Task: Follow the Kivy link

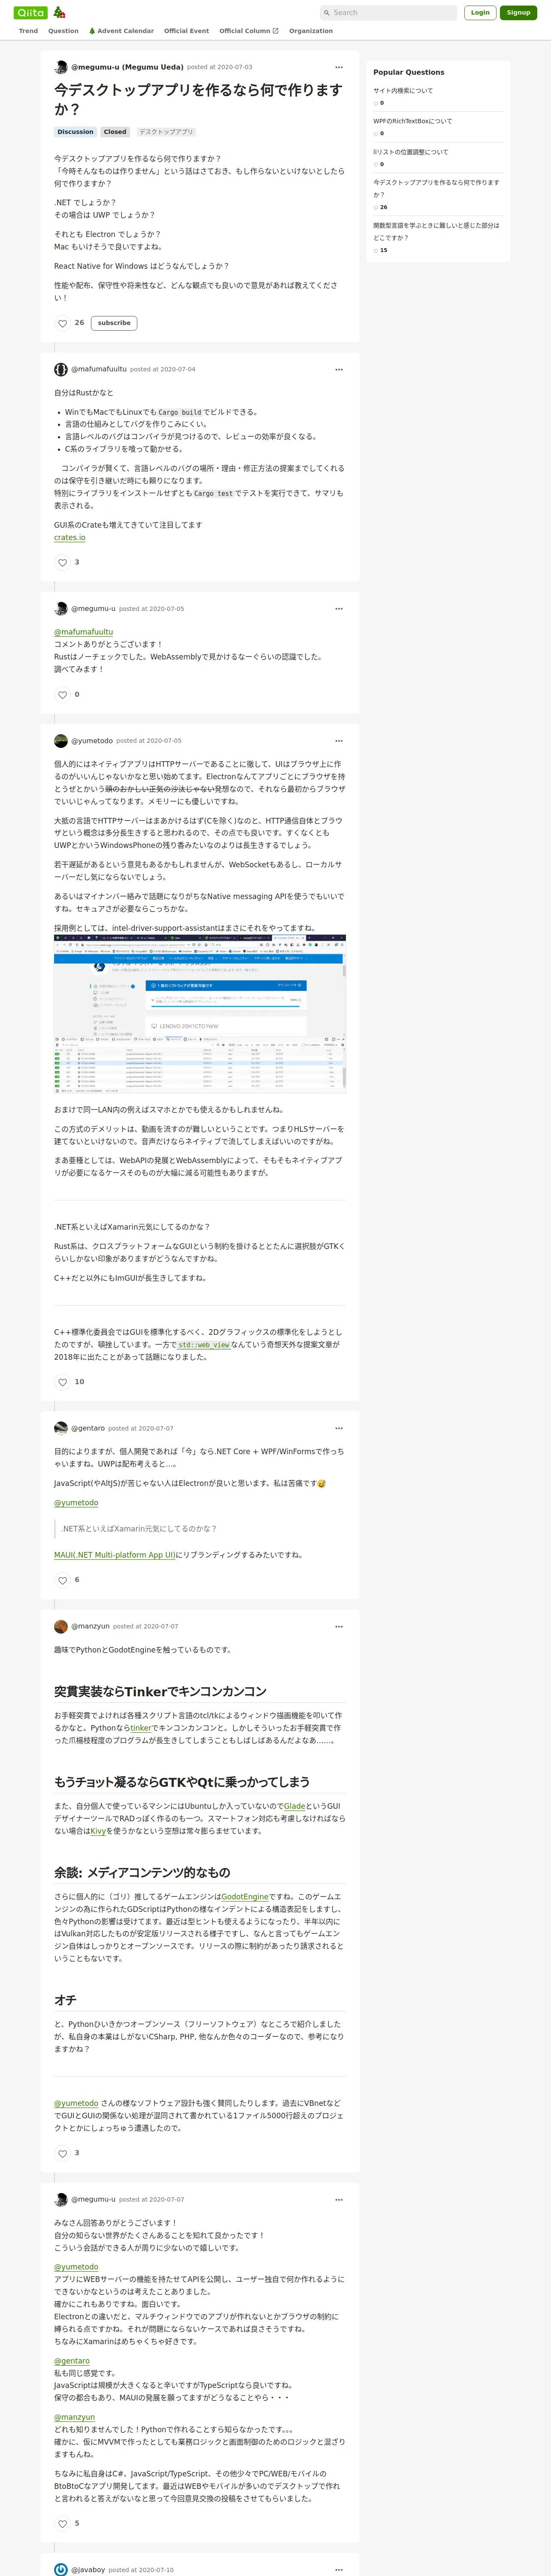Action: click(x=98, y=1831)
